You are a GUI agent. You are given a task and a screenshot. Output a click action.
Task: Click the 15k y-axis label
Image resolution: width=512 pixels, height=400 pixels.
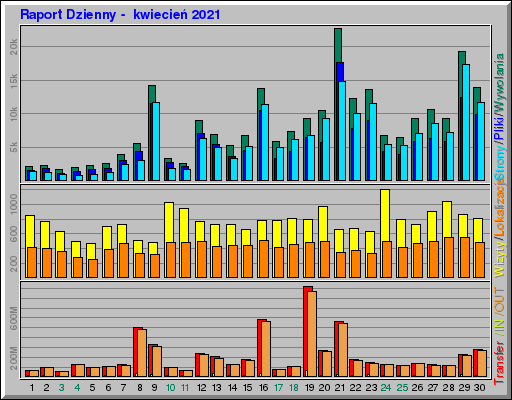click(x=14, y=81)
